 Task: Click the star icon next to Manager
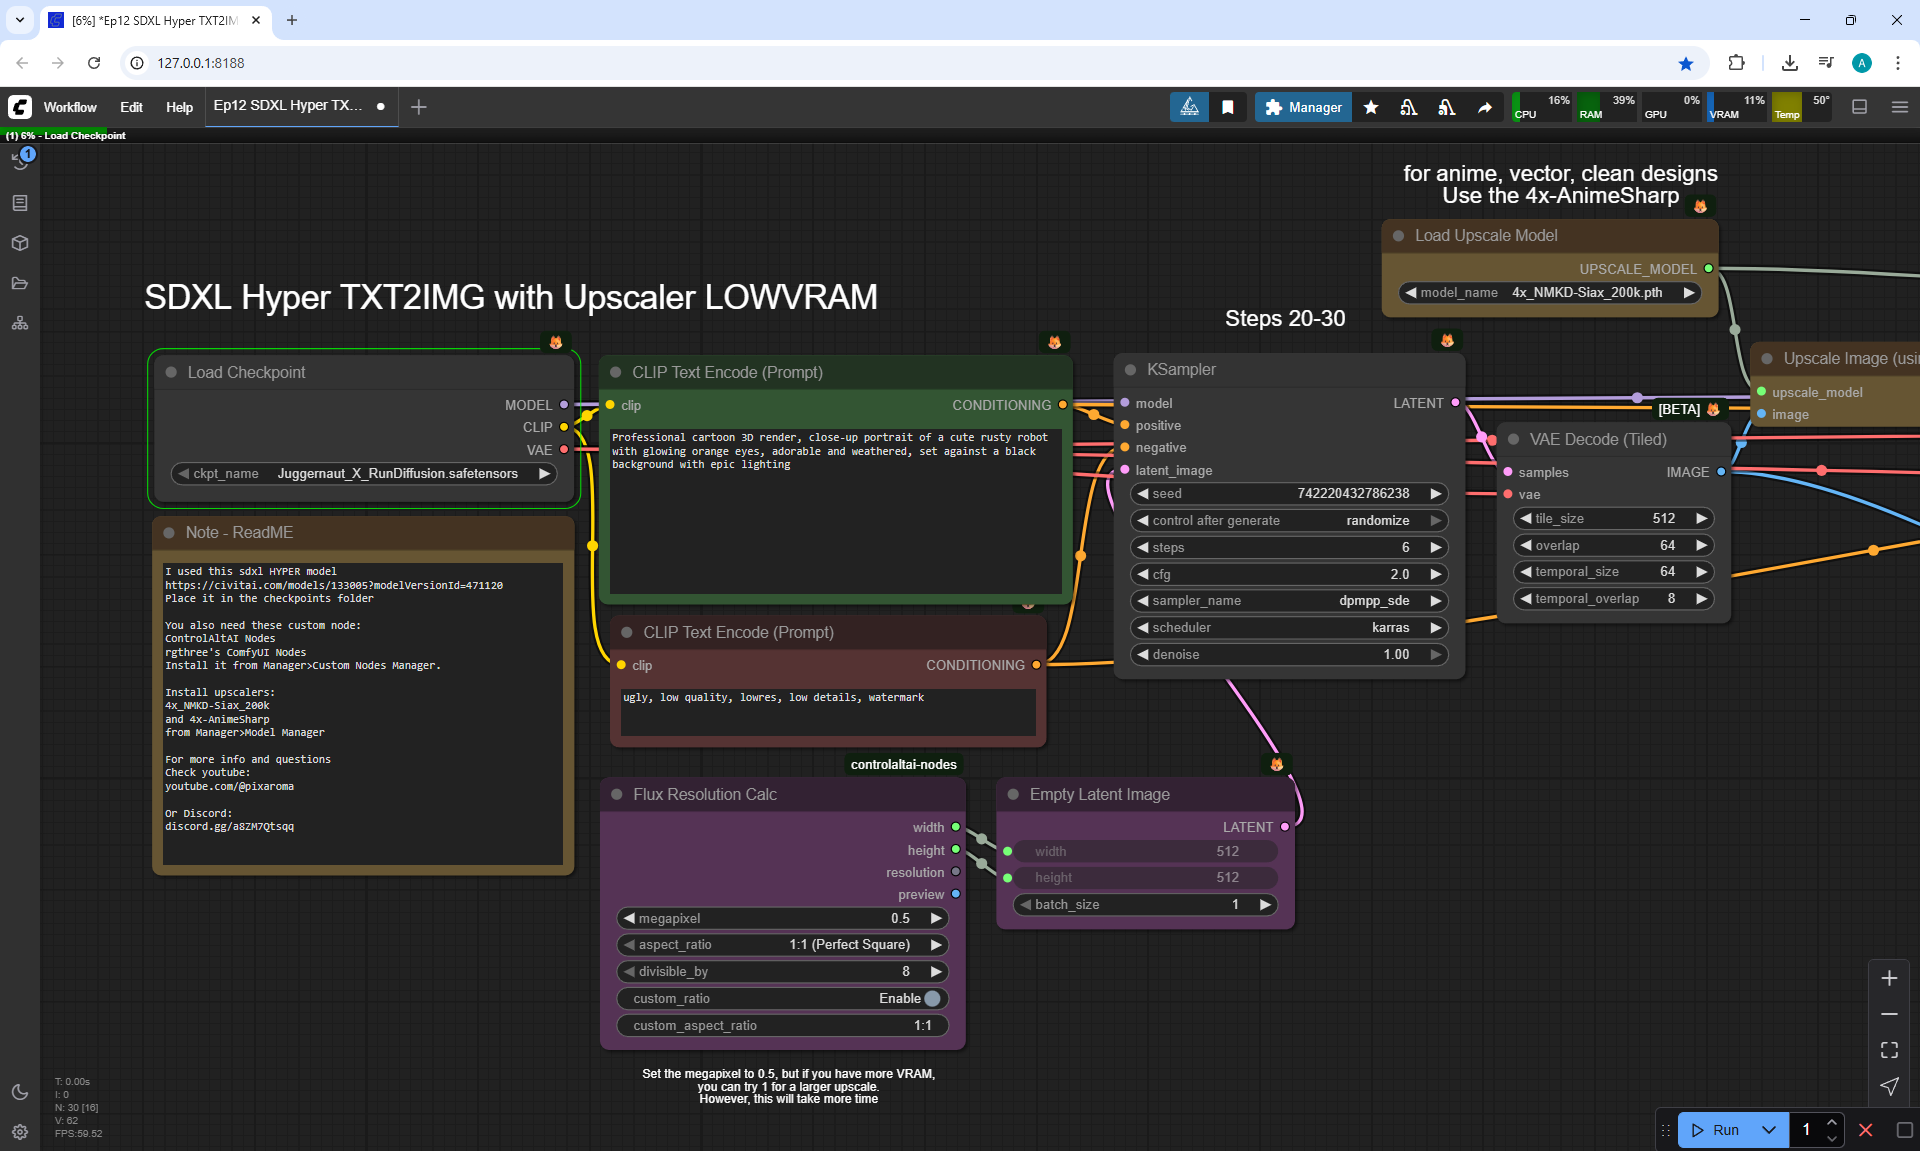click(x=1371, y=107)
